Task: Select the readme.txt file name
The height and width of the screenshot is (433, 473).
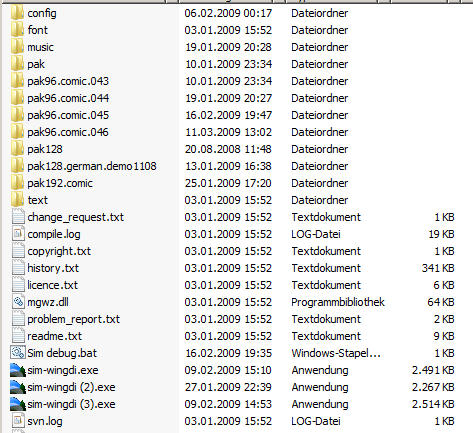Action: click(x=55, y=336)
